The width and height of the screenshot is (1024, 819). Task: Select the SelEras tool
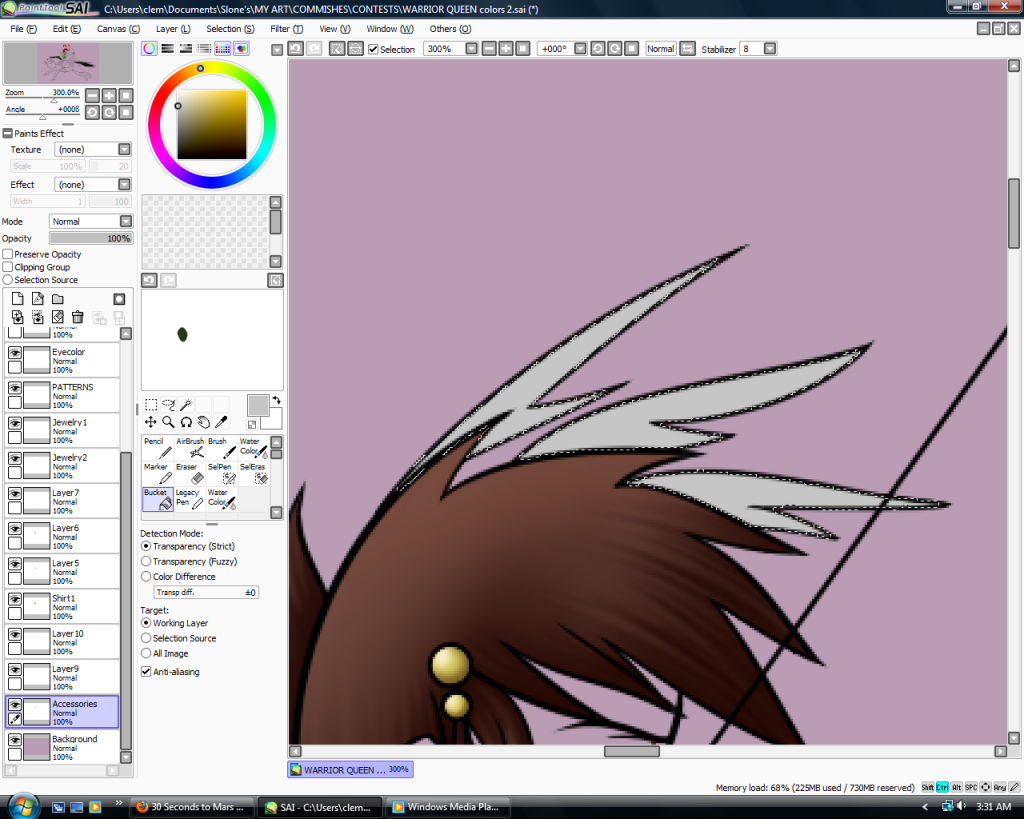pos(253,474)
